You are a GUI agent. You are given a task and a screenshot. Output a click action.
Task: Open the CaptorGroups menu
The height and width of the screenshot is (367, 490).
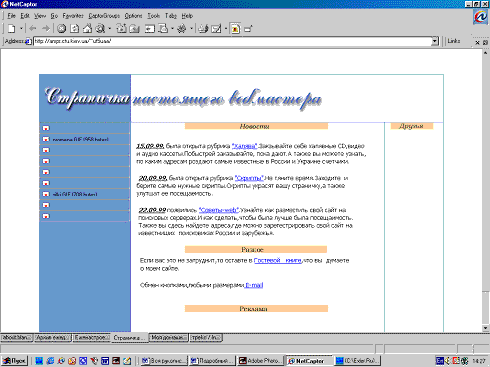(x=104, y=16)
